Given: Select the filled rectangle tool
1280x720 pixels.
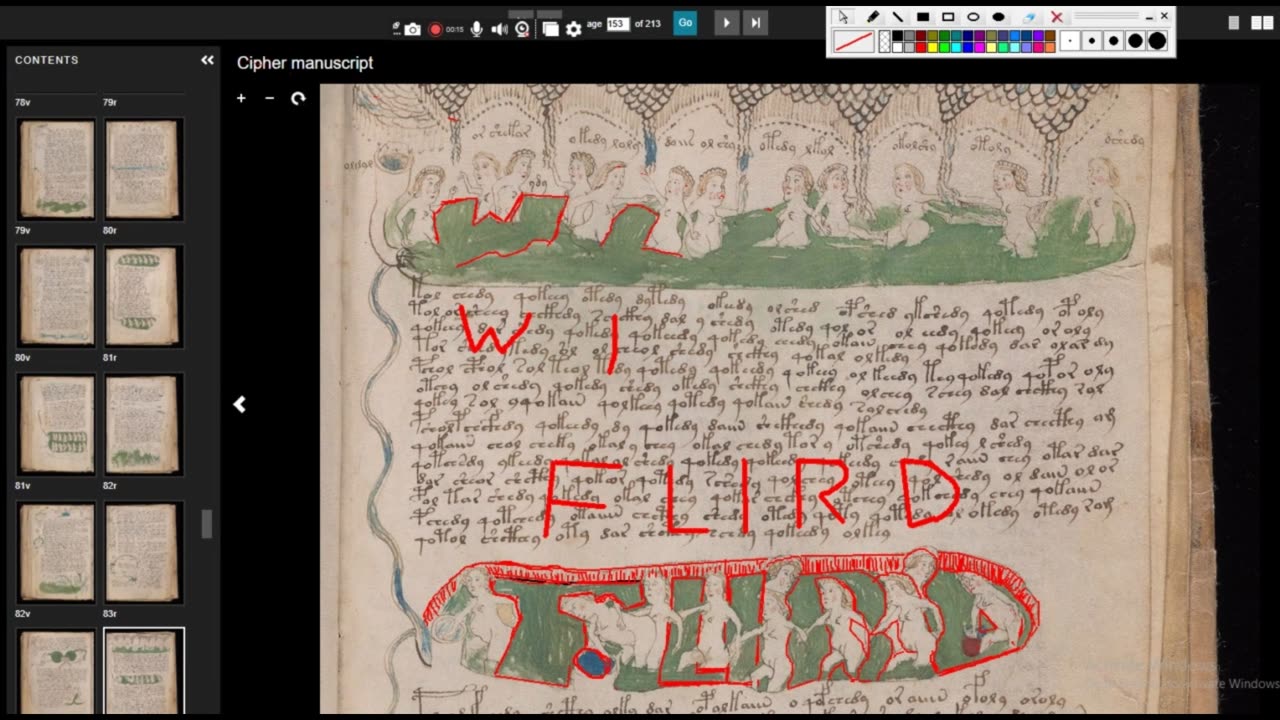Looking at the screenshot, I should pos(923,17).
